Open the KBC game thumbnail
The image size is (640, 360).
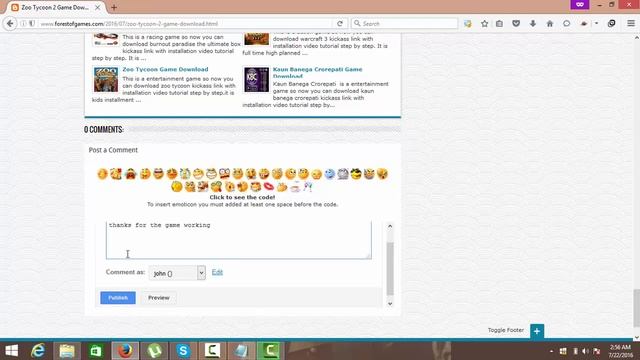tap(256, 80)
